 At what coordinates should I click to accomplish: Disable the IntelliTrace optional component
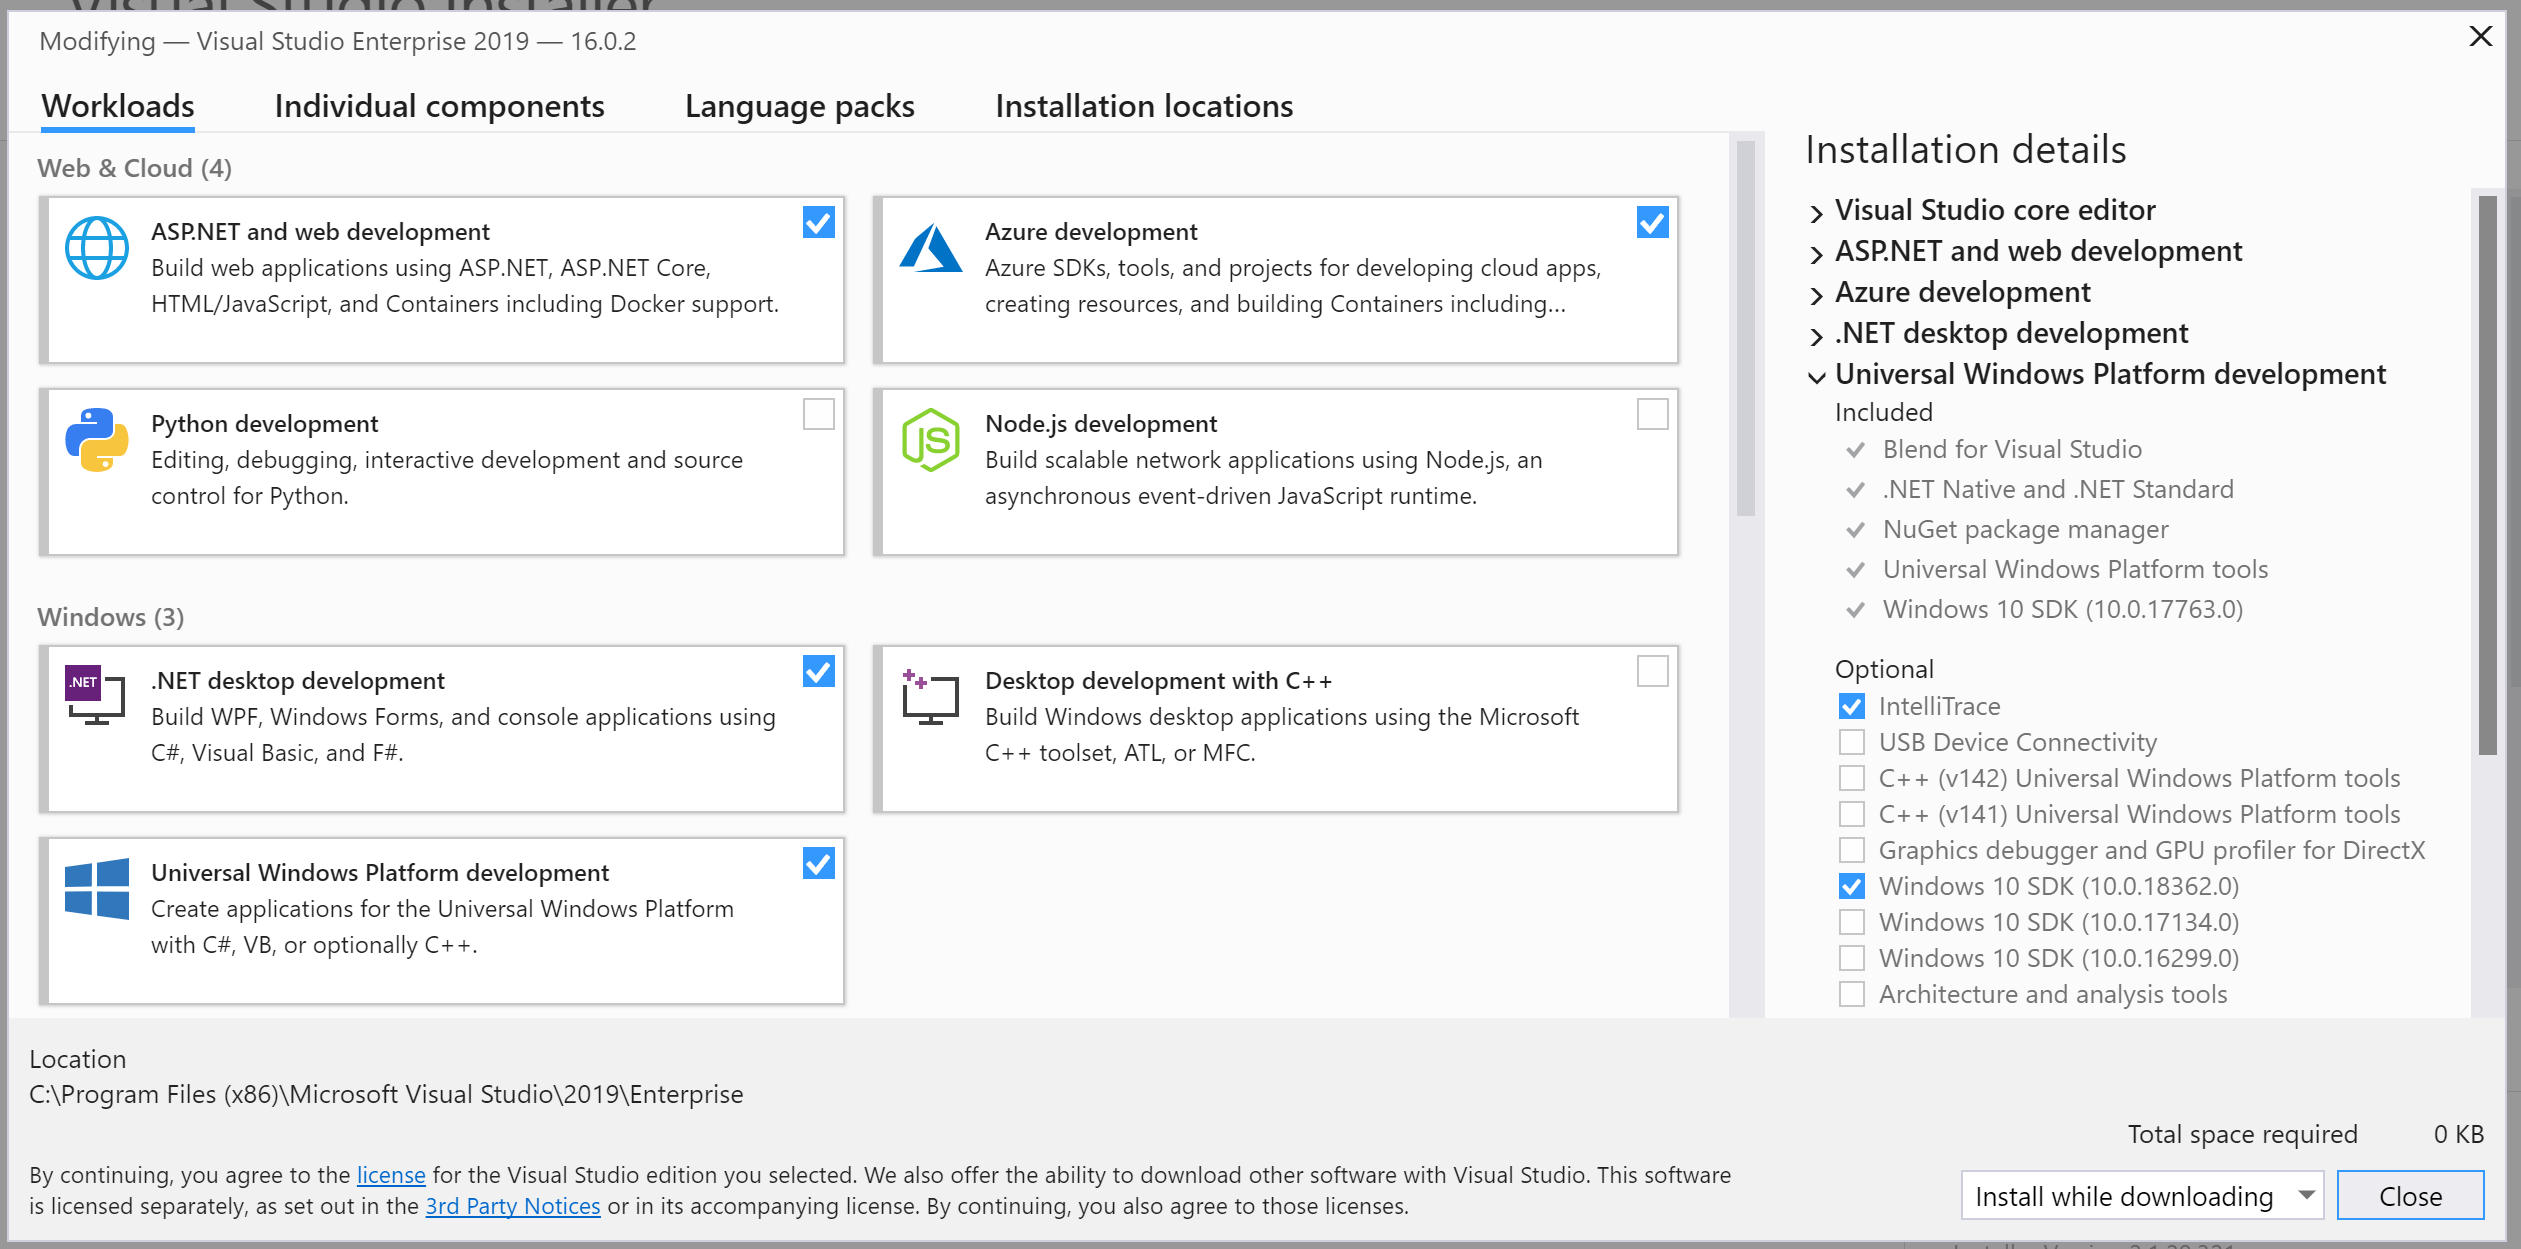(x=1851, y=706)
